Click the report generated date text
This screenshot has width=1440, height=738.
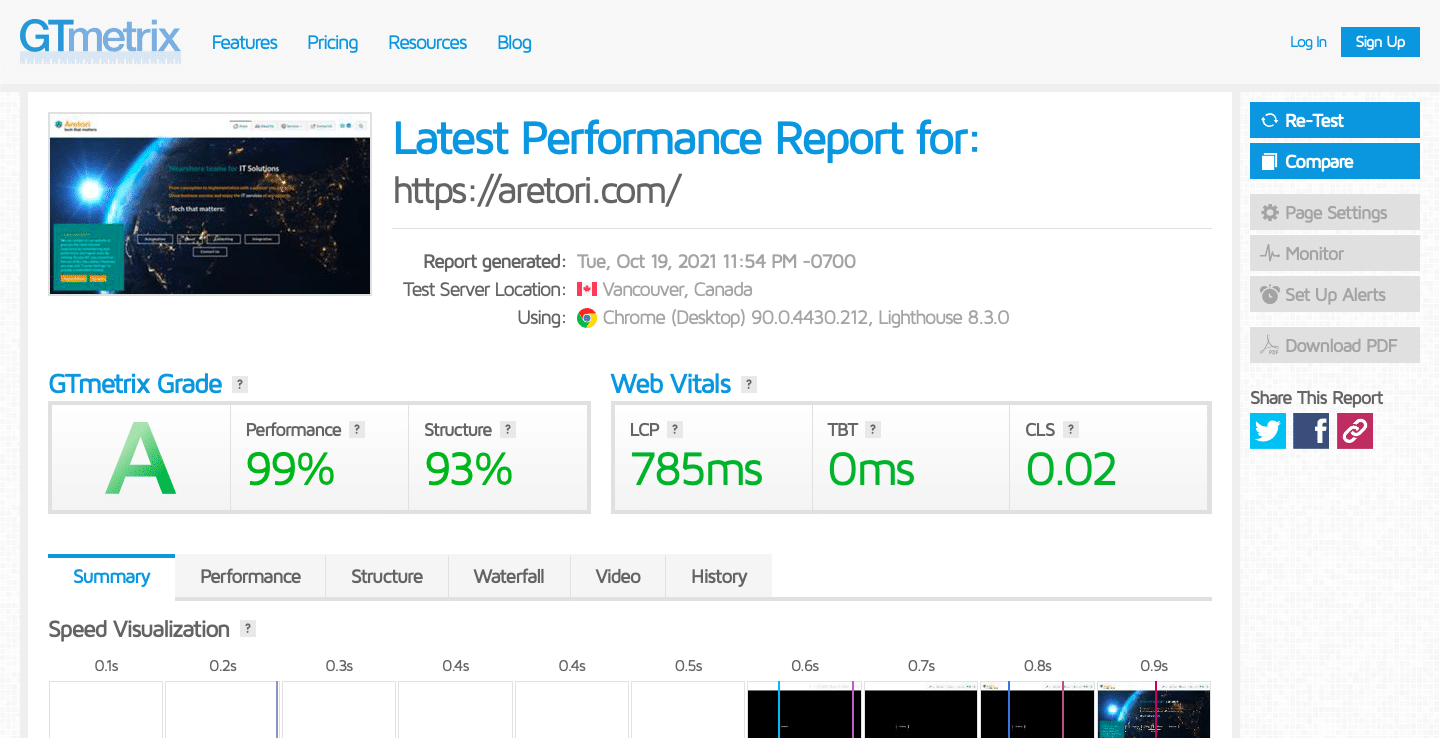click(x=716, y=261)
